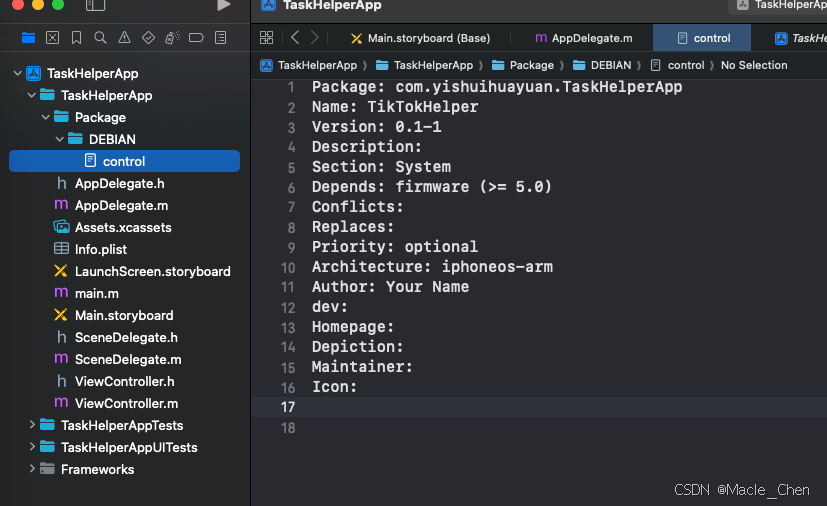Select the Package folder row
Image resolution: width=827 pixels, height=506 pixels.
click(124, 117)
